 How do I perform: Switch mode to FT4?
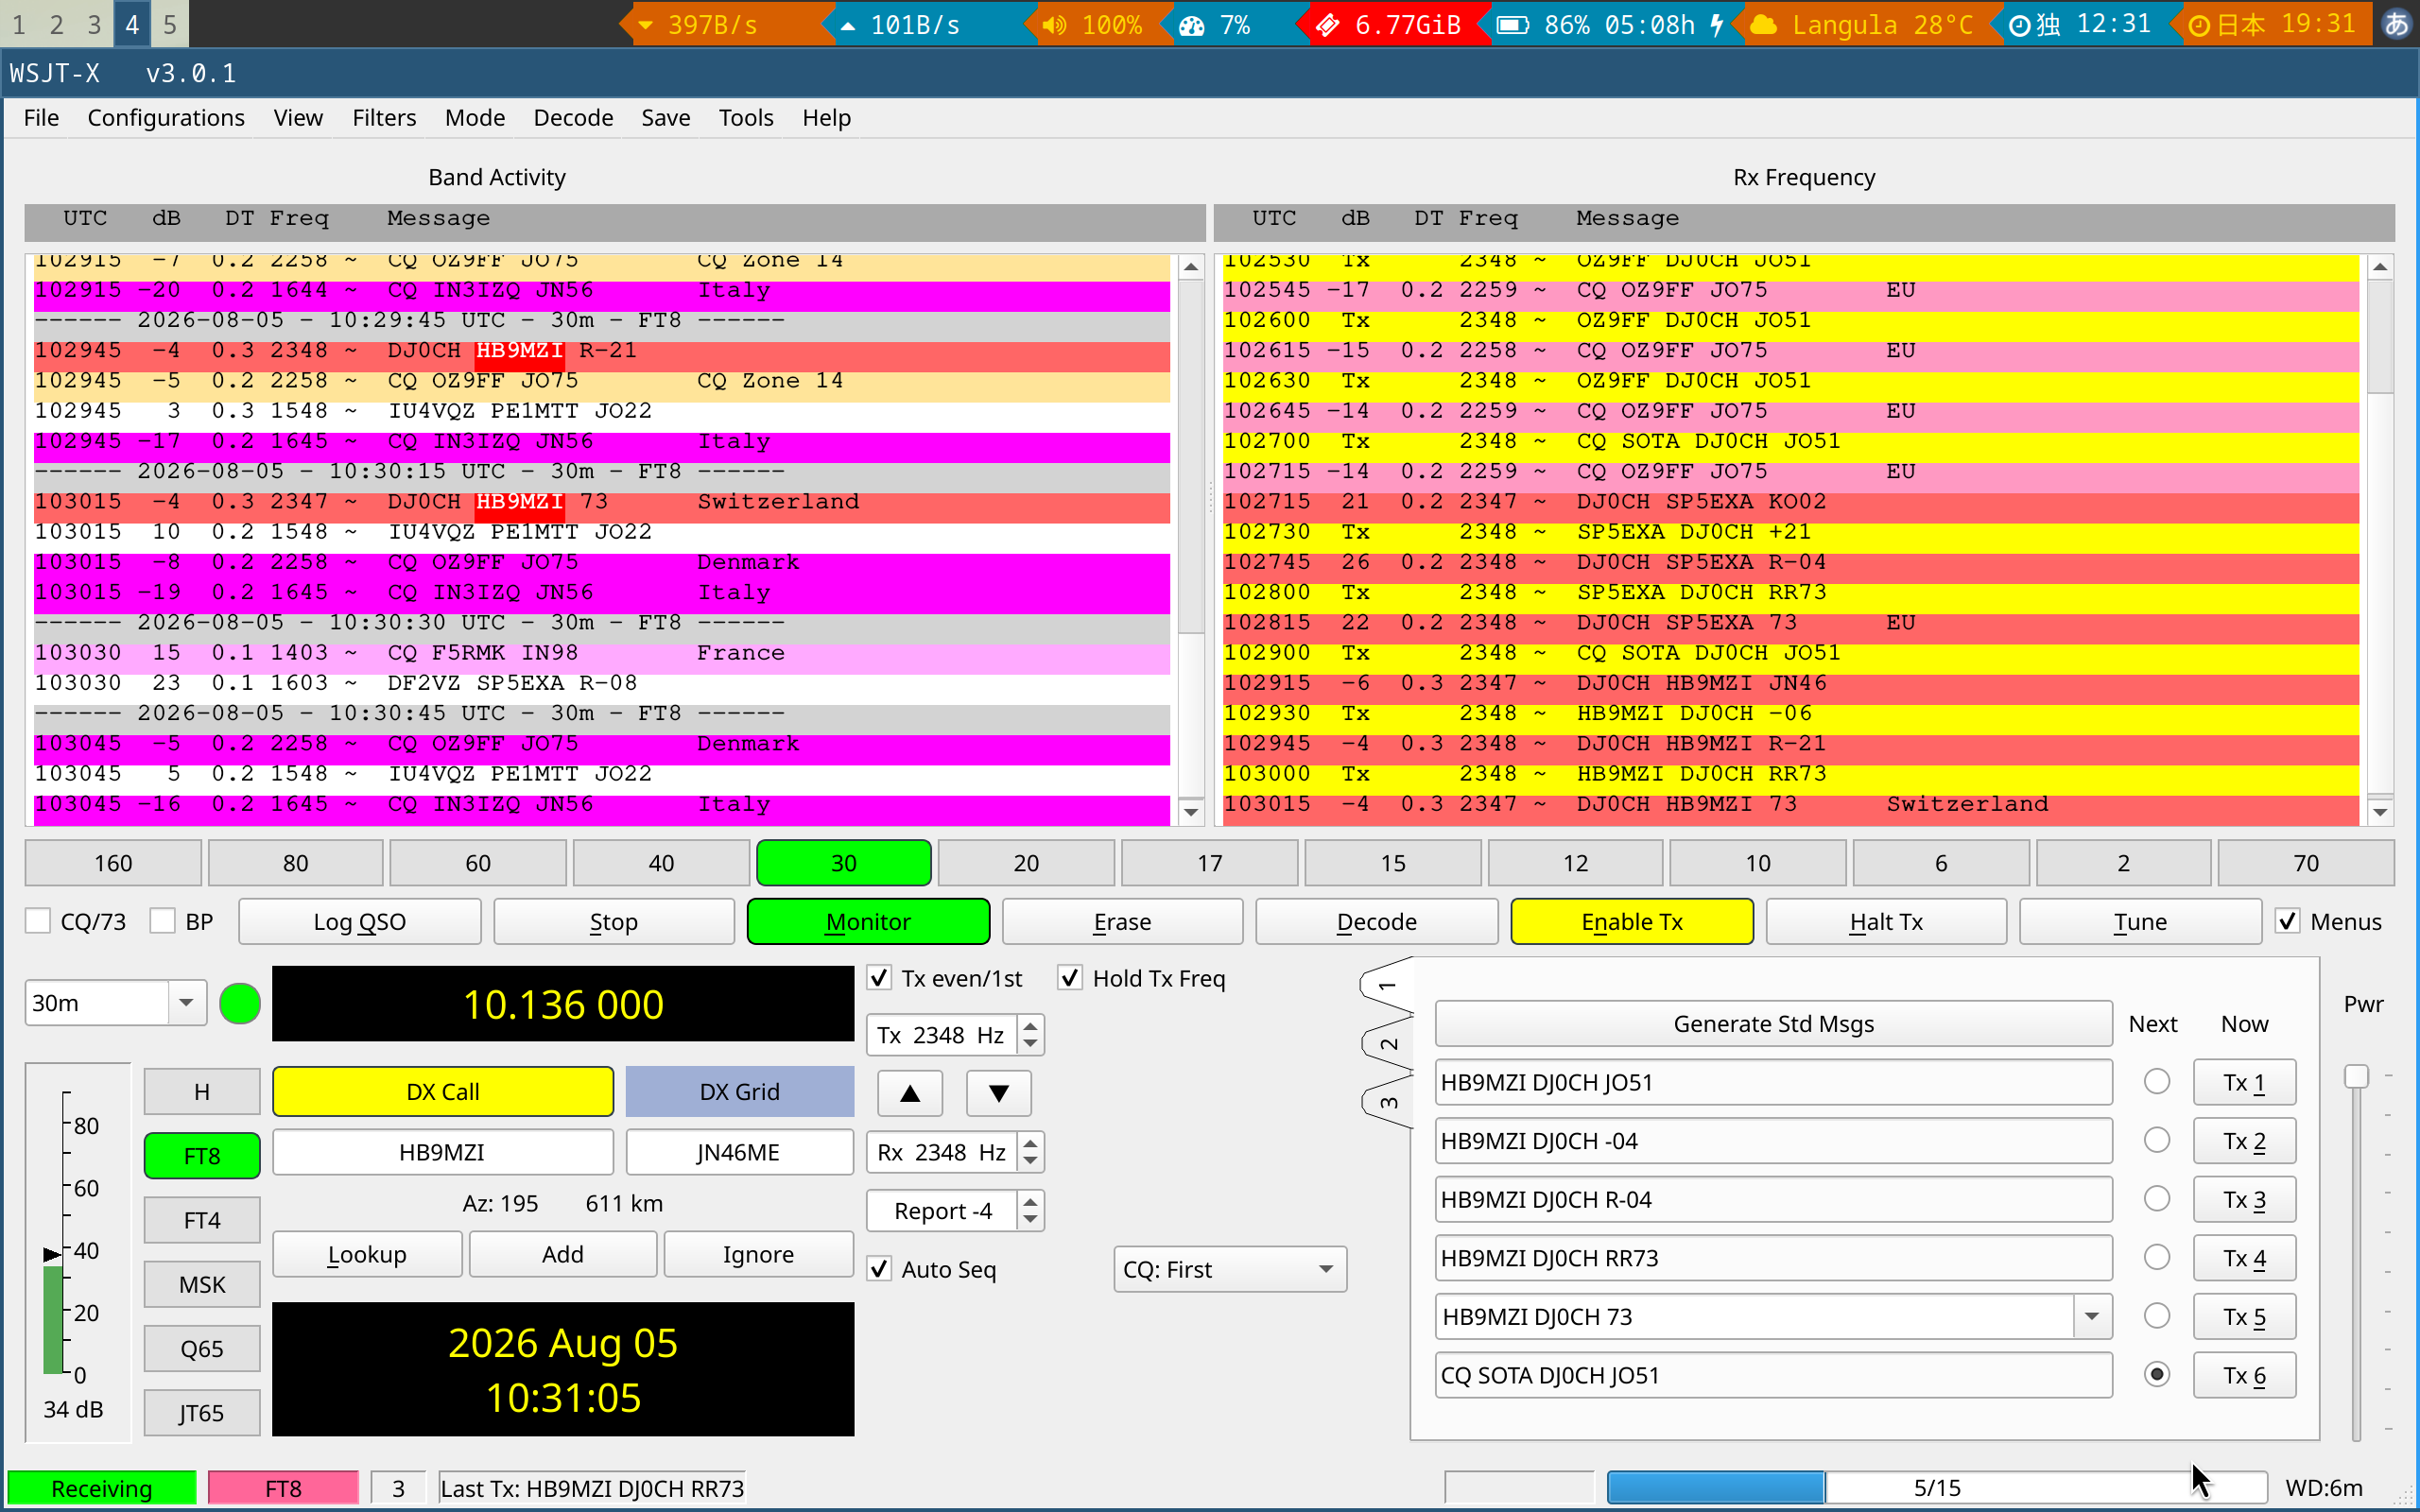pos(202,1220)
